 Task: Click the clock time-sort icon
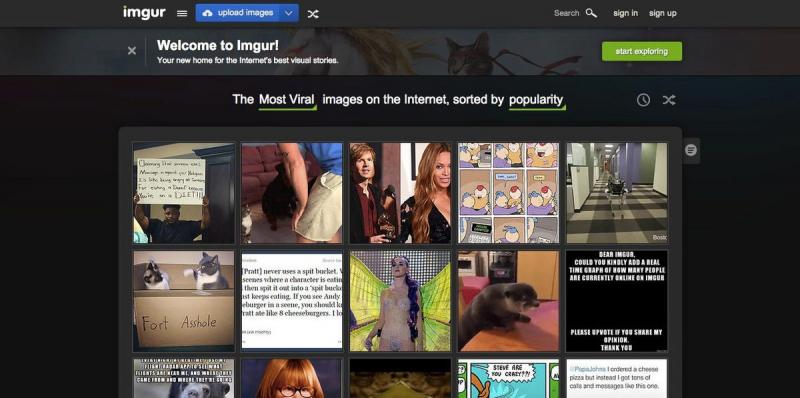(x=643, y=100)
